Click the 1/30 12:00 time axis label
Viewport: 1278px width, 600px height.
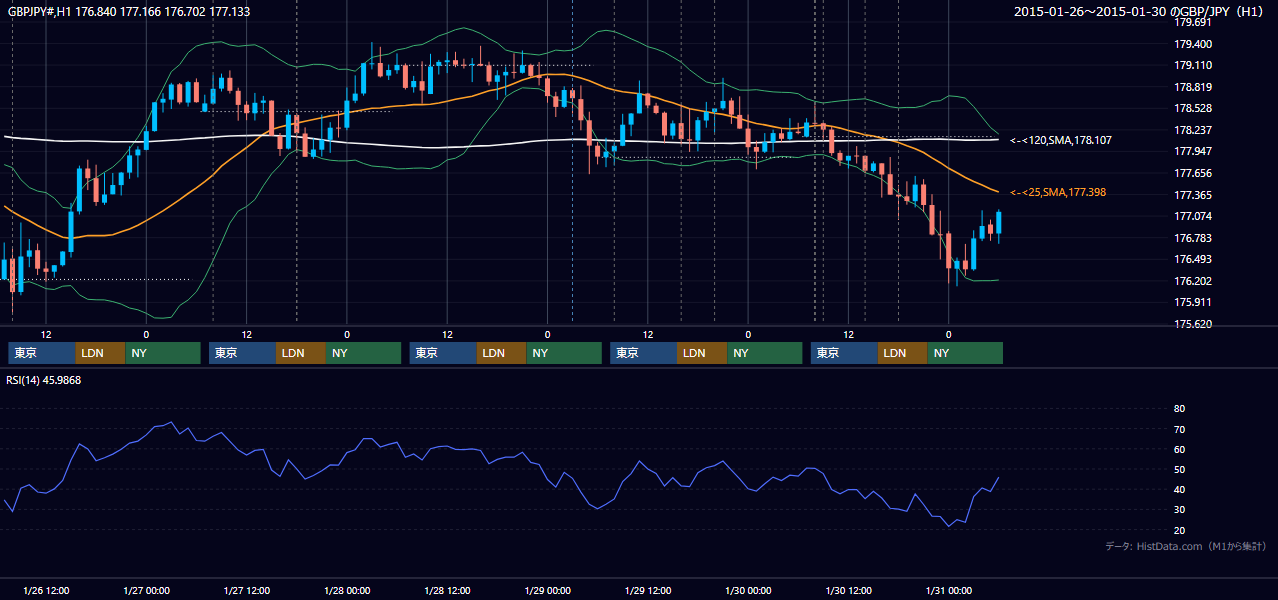(848, 590)
